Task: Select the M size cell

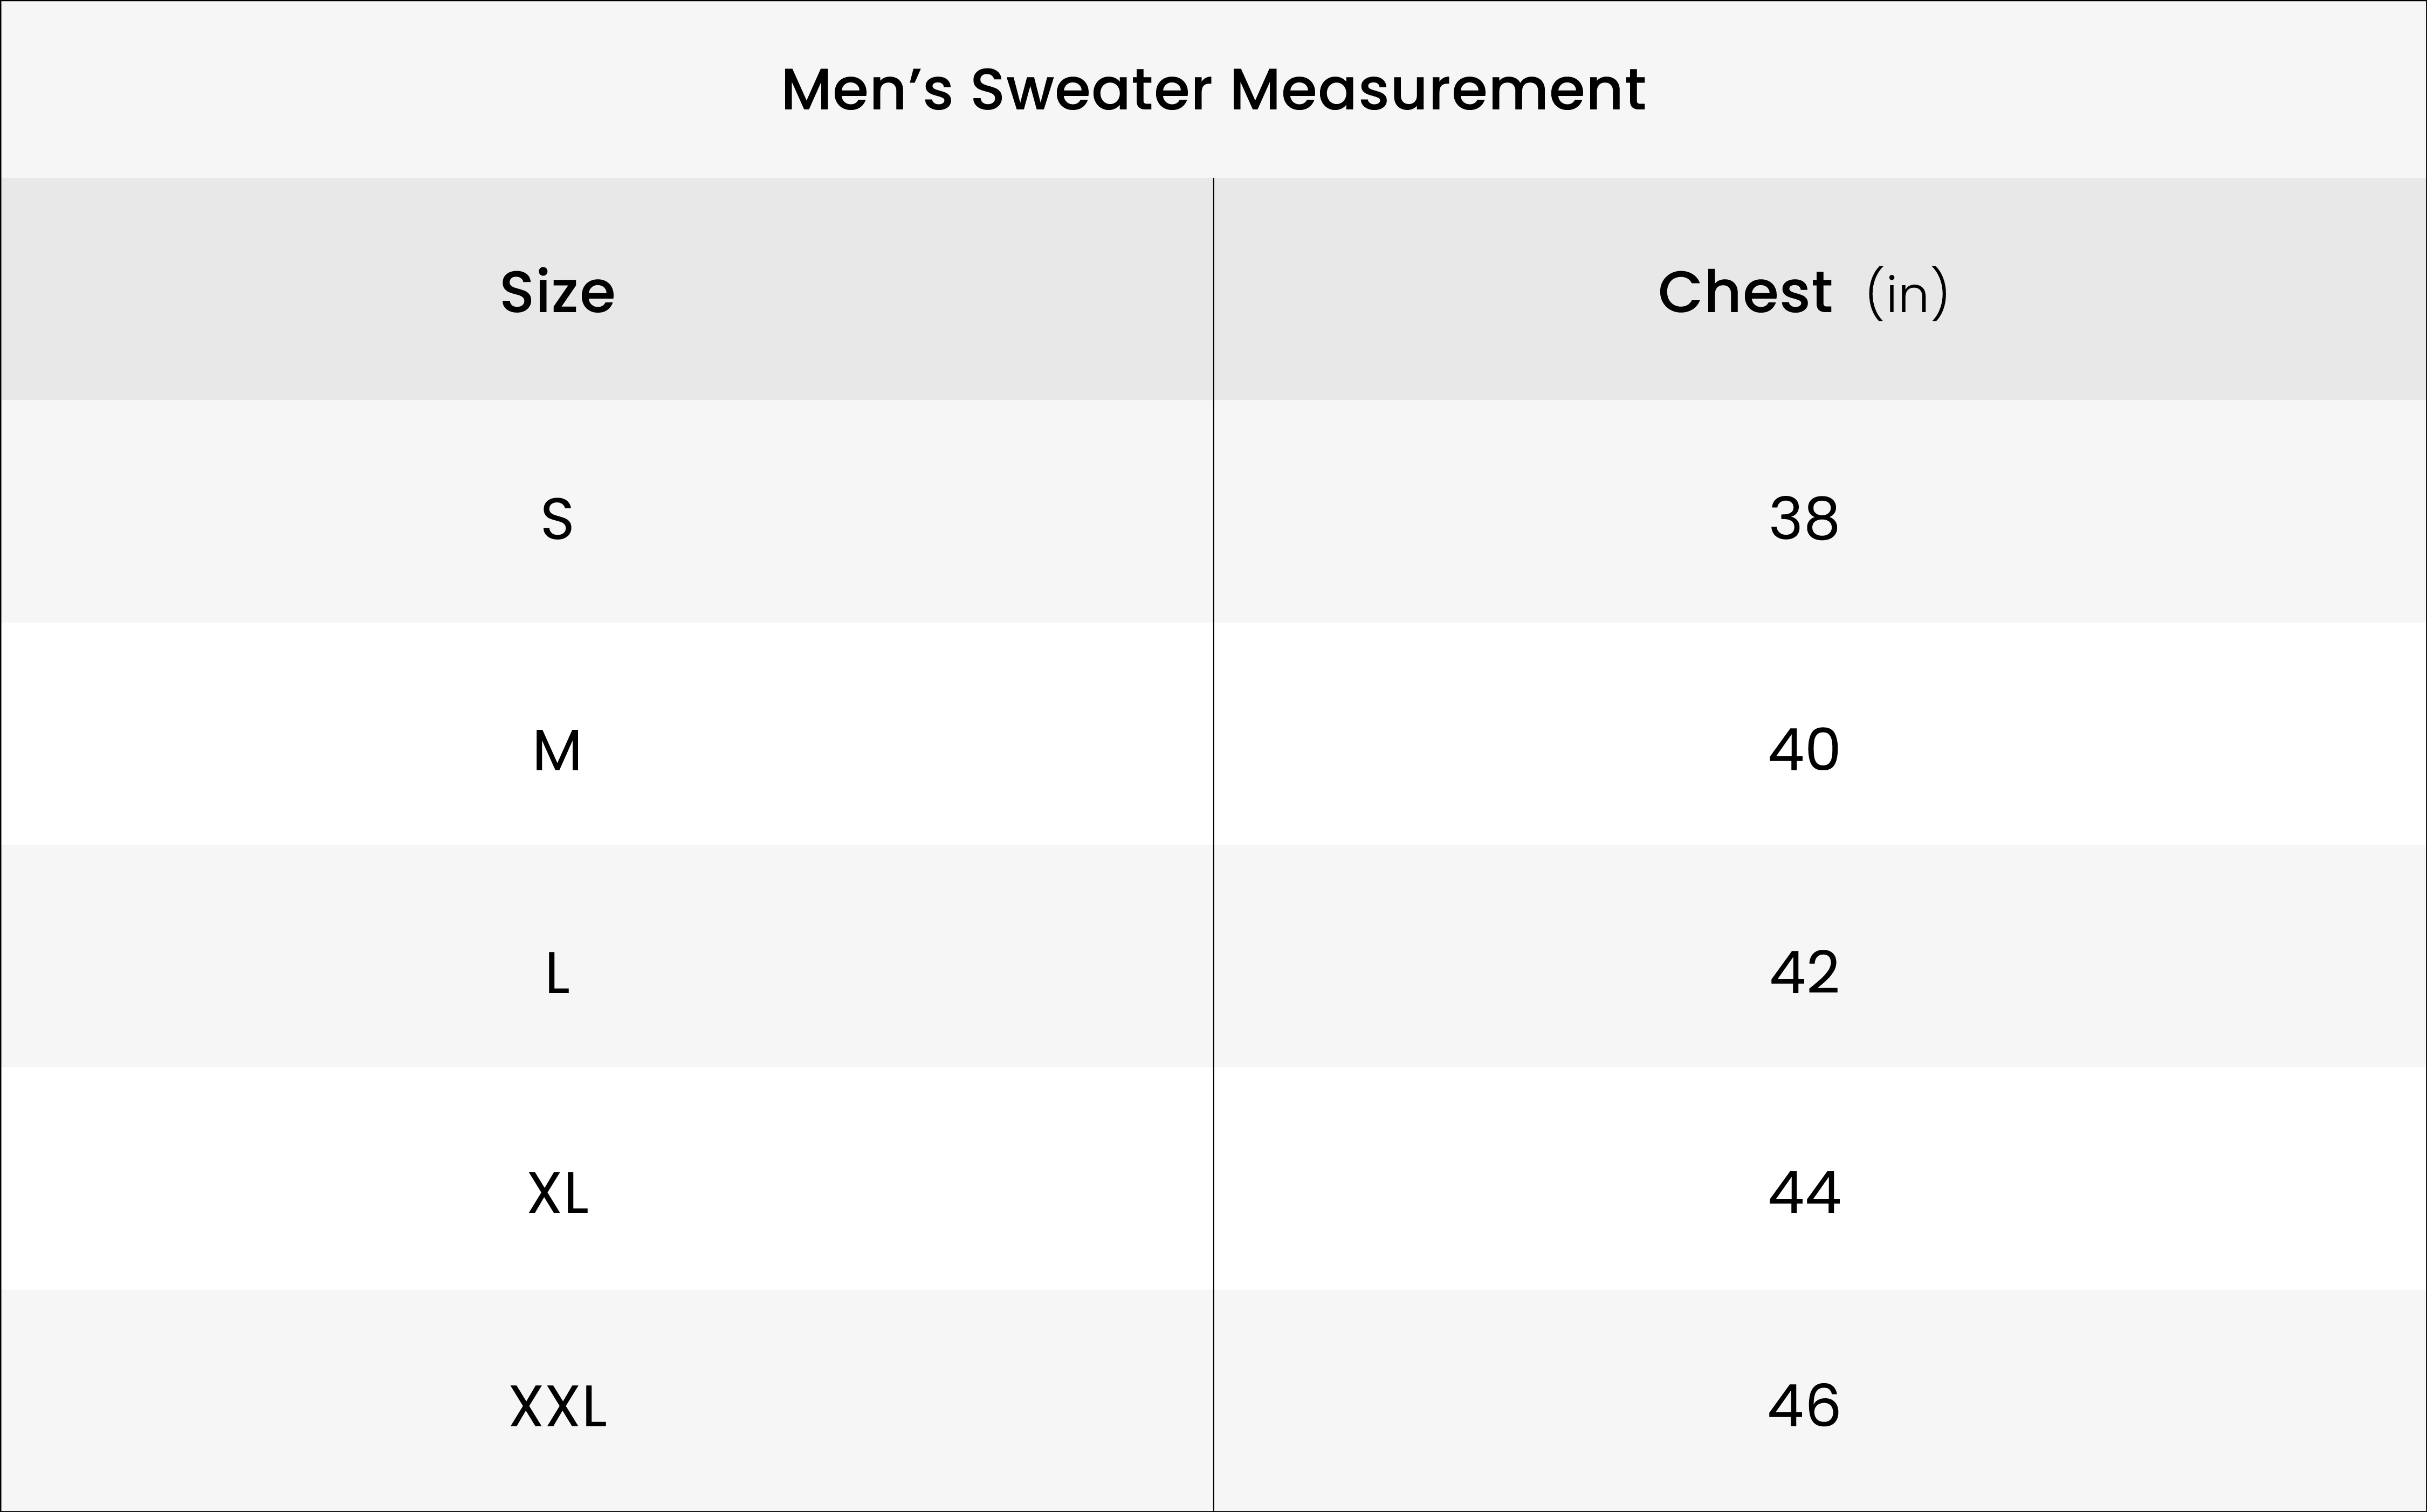Action: click(557, 751)
